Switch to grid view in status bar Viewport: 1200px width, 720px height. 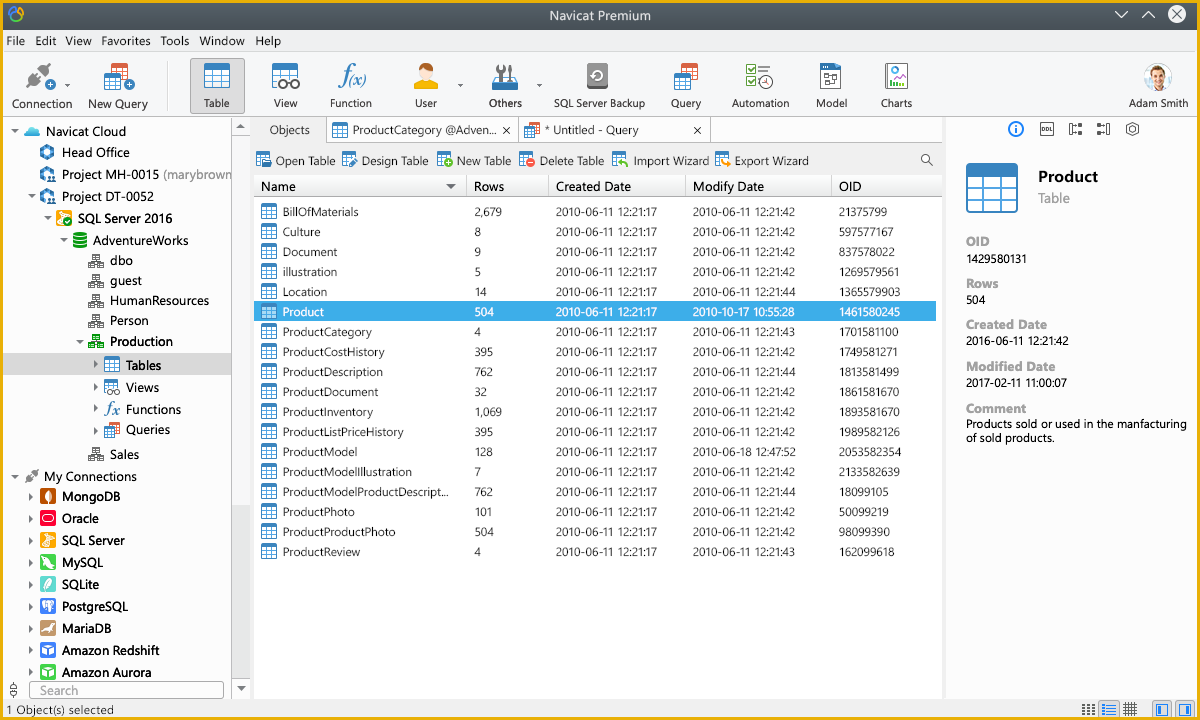pyautogui.click(x=1130, y=709)
